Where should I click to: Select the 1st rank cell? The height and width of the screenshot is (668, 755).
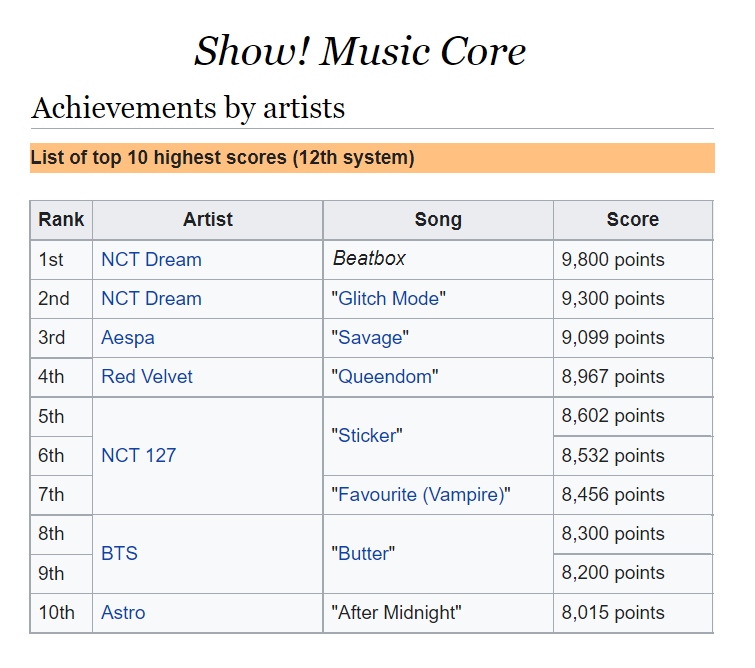coord(61,260)
